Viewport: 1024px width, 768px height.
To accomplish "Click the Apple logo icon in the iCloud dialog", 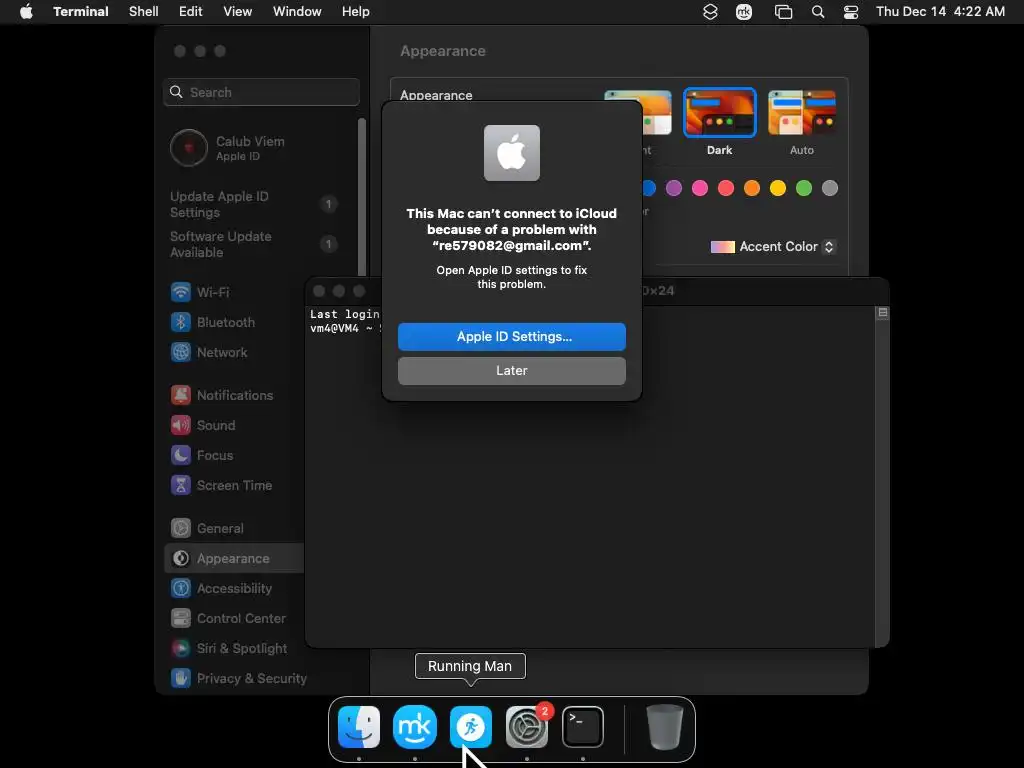I will point(511,153).
